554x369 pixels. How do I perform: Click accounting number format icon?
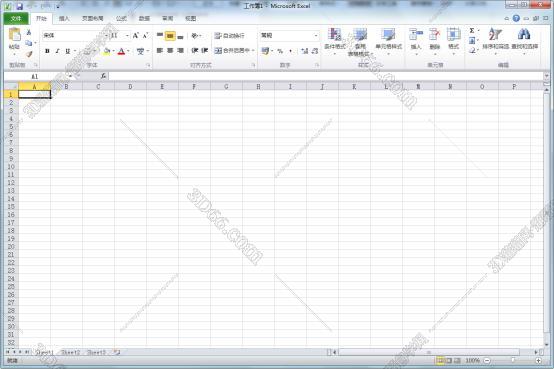265,51
